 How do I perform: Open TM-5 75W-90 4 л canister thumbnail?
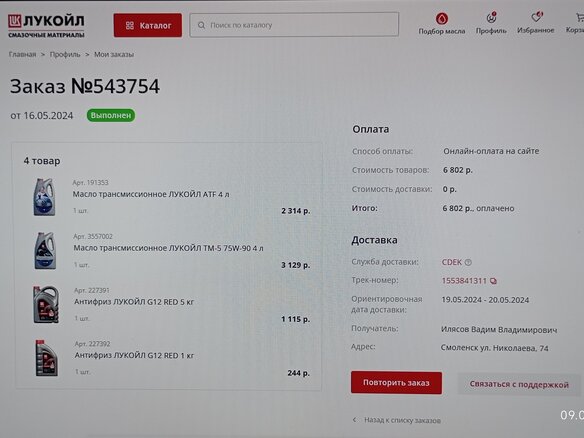click(45, 251)
